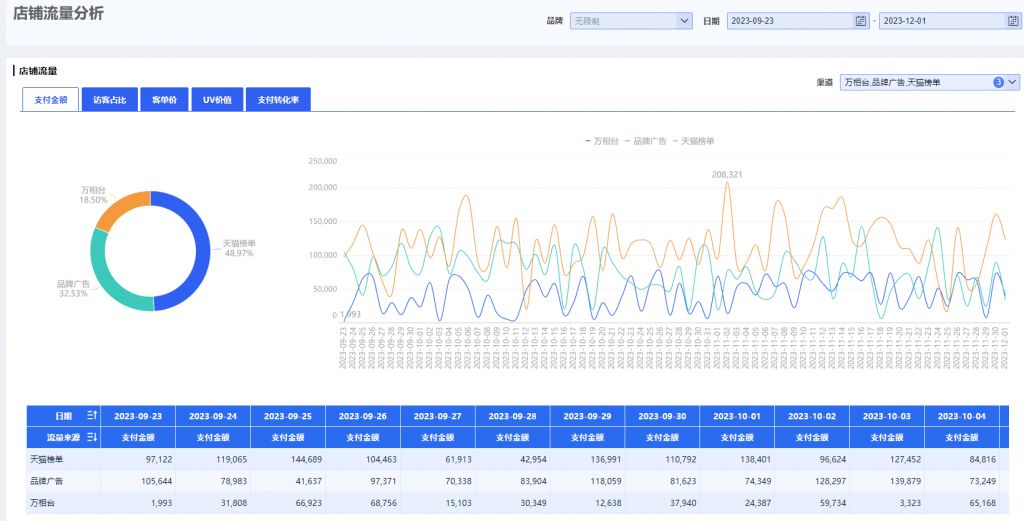Click table cell value 144,689
Image resolution: width=1024 pixels, height=521 pixels.
click(x=306, y=460)
